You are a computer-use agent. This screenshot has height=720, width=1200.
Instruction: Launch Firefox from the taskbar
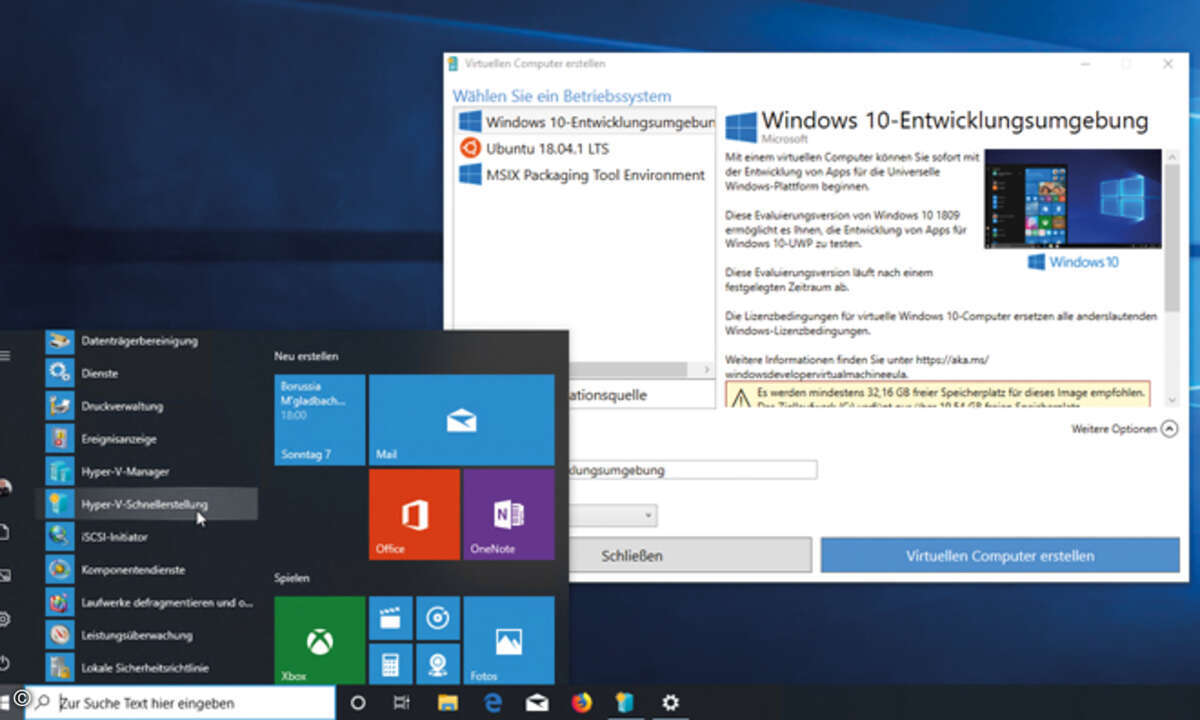pyautogui.click(x=581, y=703)
